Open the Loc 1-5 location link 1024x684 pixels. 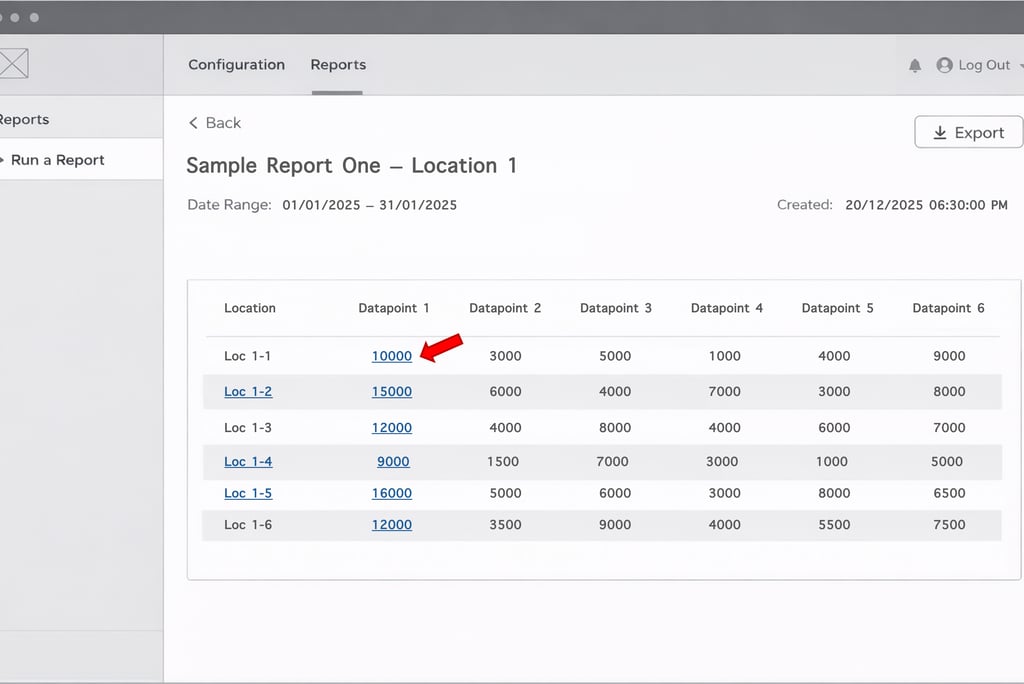[248, 493]
